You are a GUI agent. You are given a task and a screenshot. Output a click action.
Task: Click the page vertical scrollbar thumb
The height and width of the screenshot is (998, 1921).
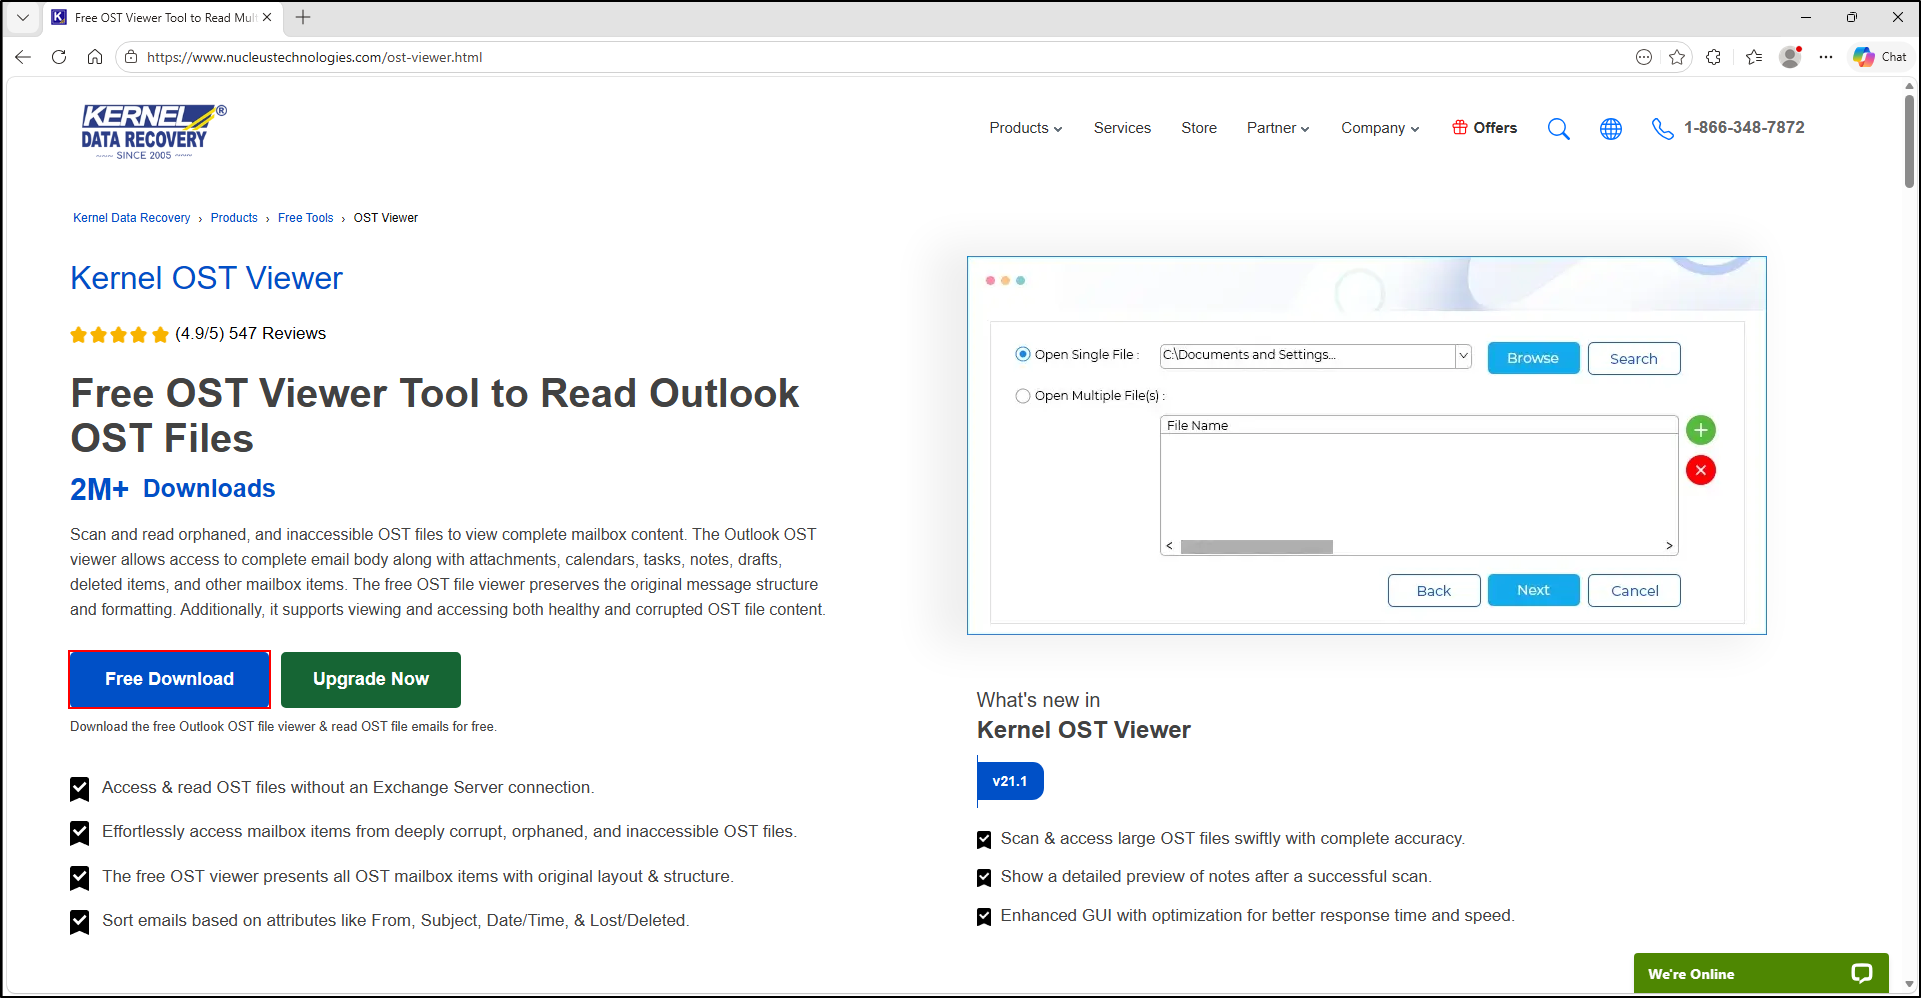[x=1909, y=141]
